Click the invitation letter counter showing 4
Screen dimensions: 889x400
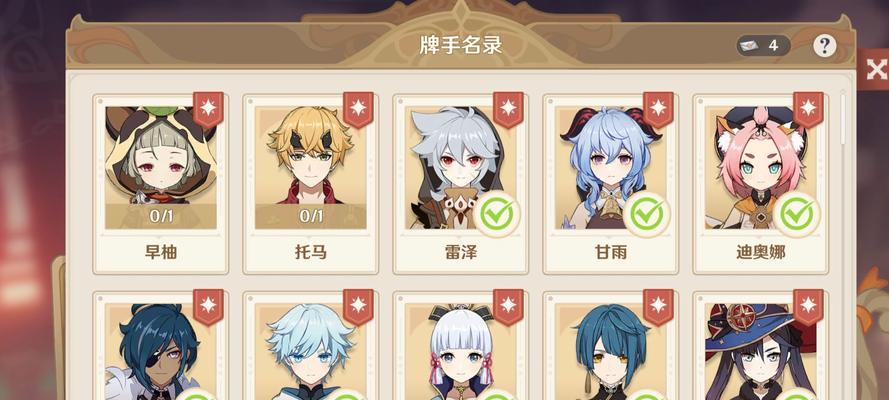[763, 46]
